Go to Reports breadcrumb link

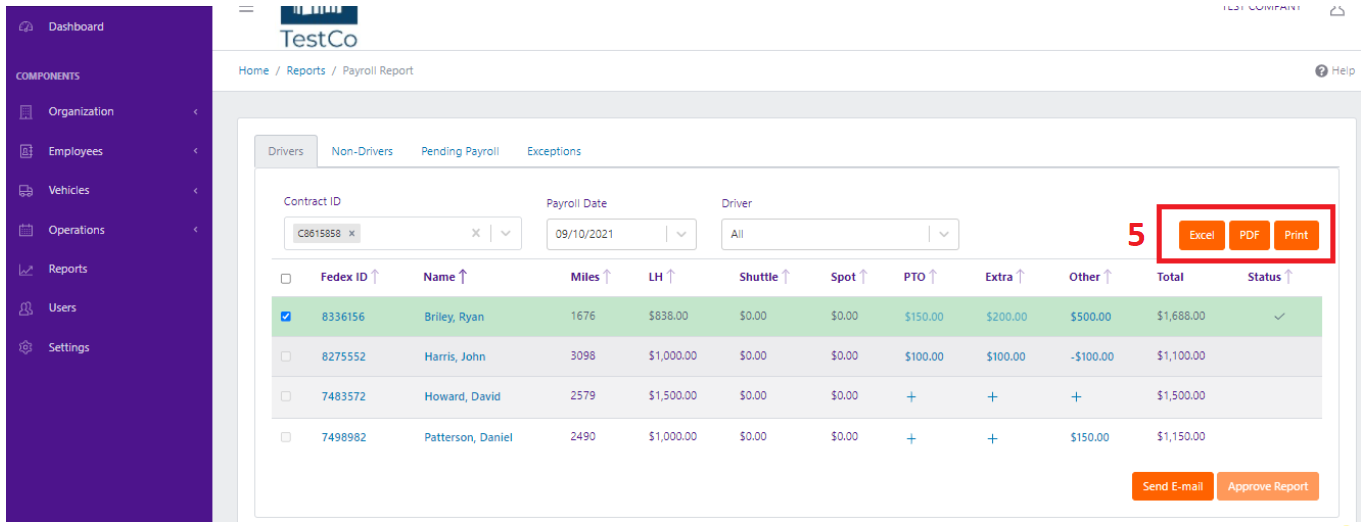(x=306, y=71)
